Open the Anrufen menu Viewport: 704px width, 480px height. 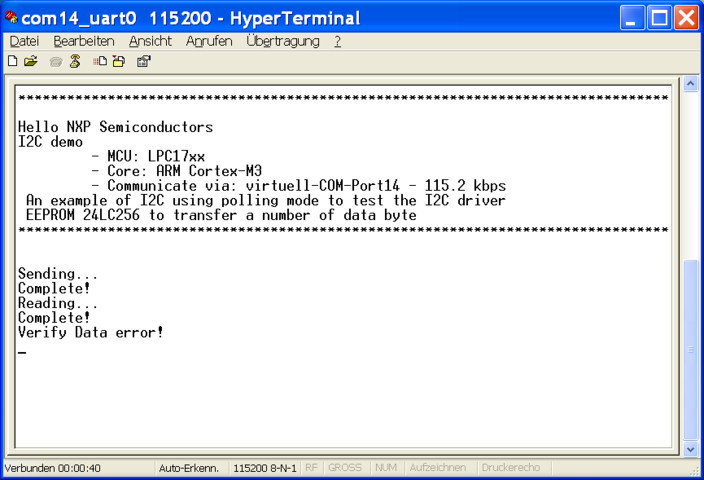209,41
